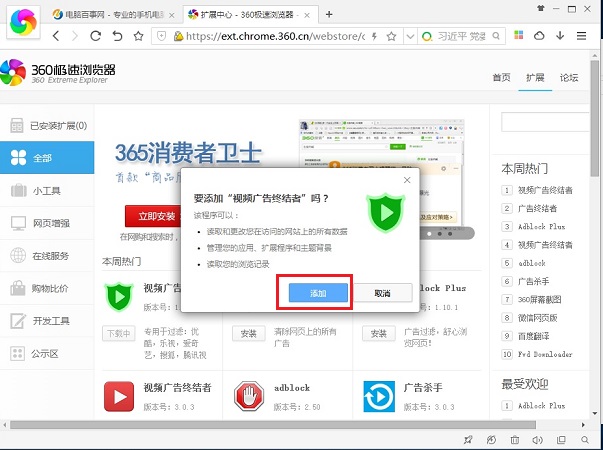Screen dimensions: 603x450
Task: Select 公示区 category in sidebar
Action: coord(47,353)
